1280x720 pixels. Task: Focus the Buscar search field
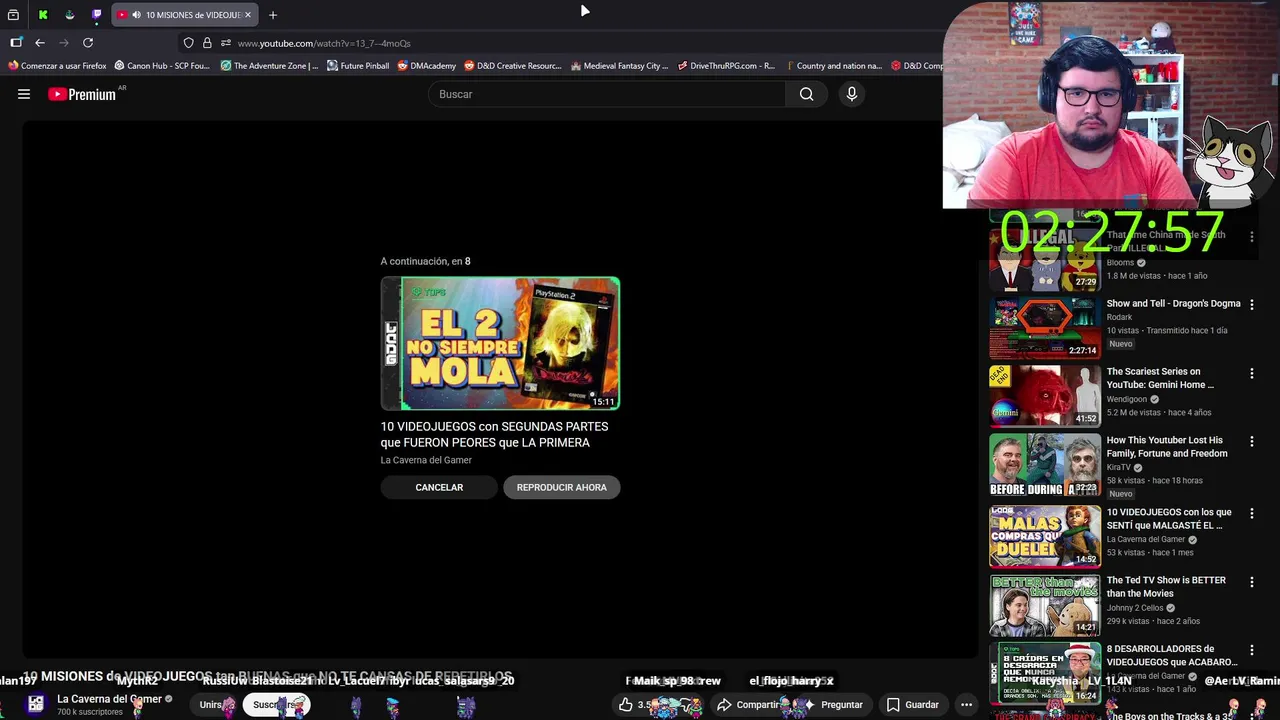608,94
